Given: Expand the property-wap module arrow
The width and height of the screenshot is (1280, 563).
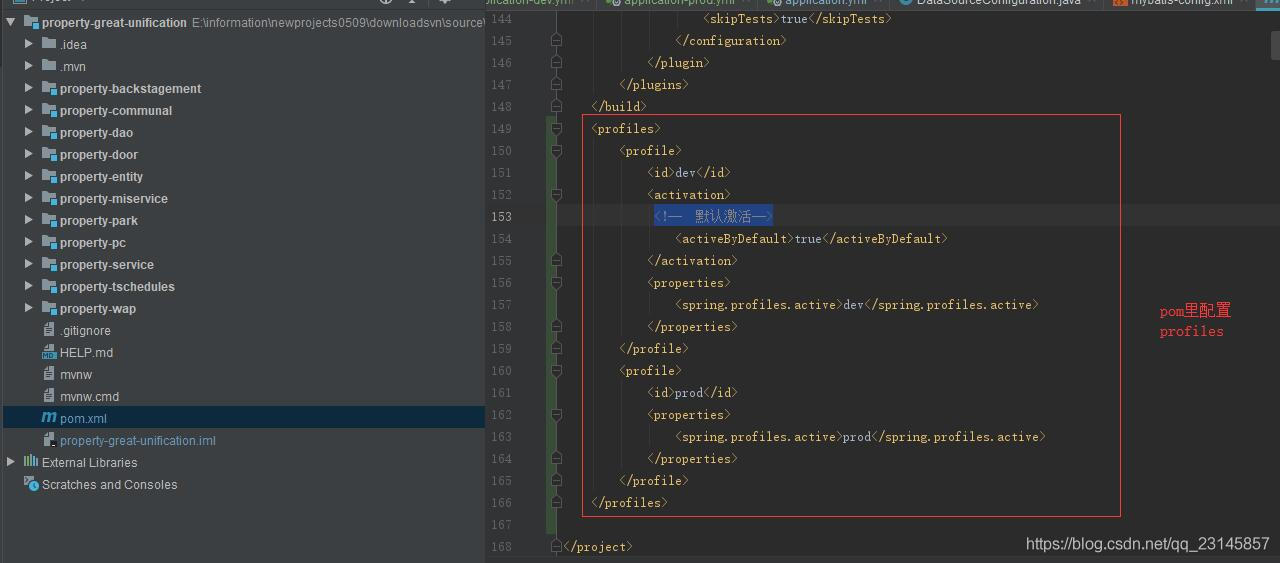Looking at the screenshot, I should [29, 308].
